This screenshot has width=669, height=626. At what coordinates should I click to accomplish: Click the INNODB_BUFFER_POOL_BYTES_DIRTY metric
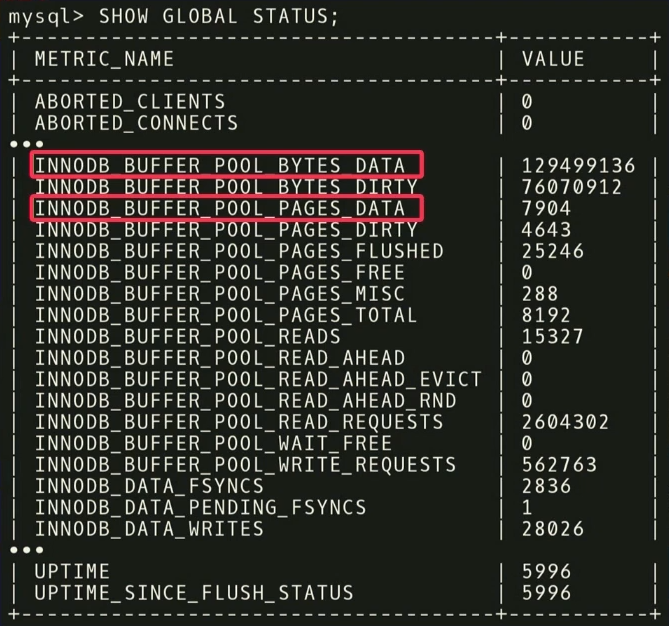[x=226, y=187]
